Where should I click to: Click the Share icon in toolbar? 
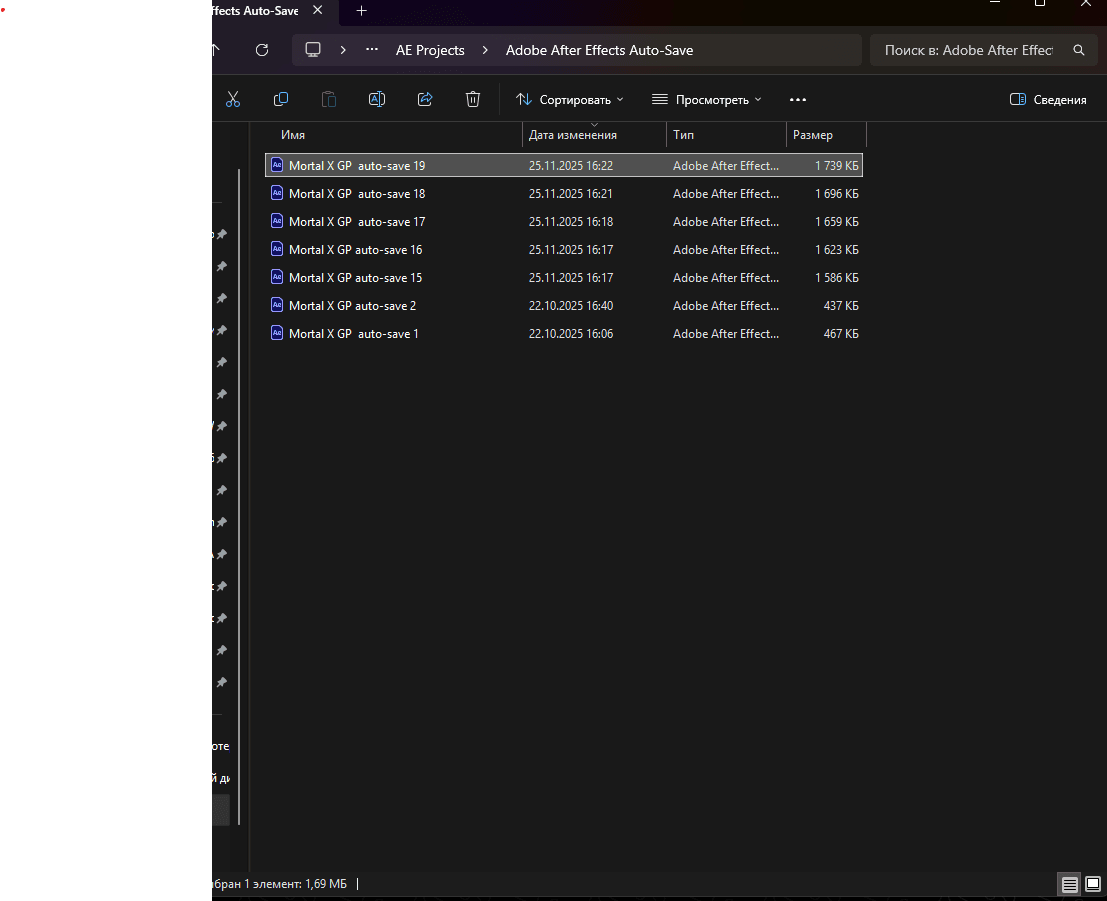(425, 99)
